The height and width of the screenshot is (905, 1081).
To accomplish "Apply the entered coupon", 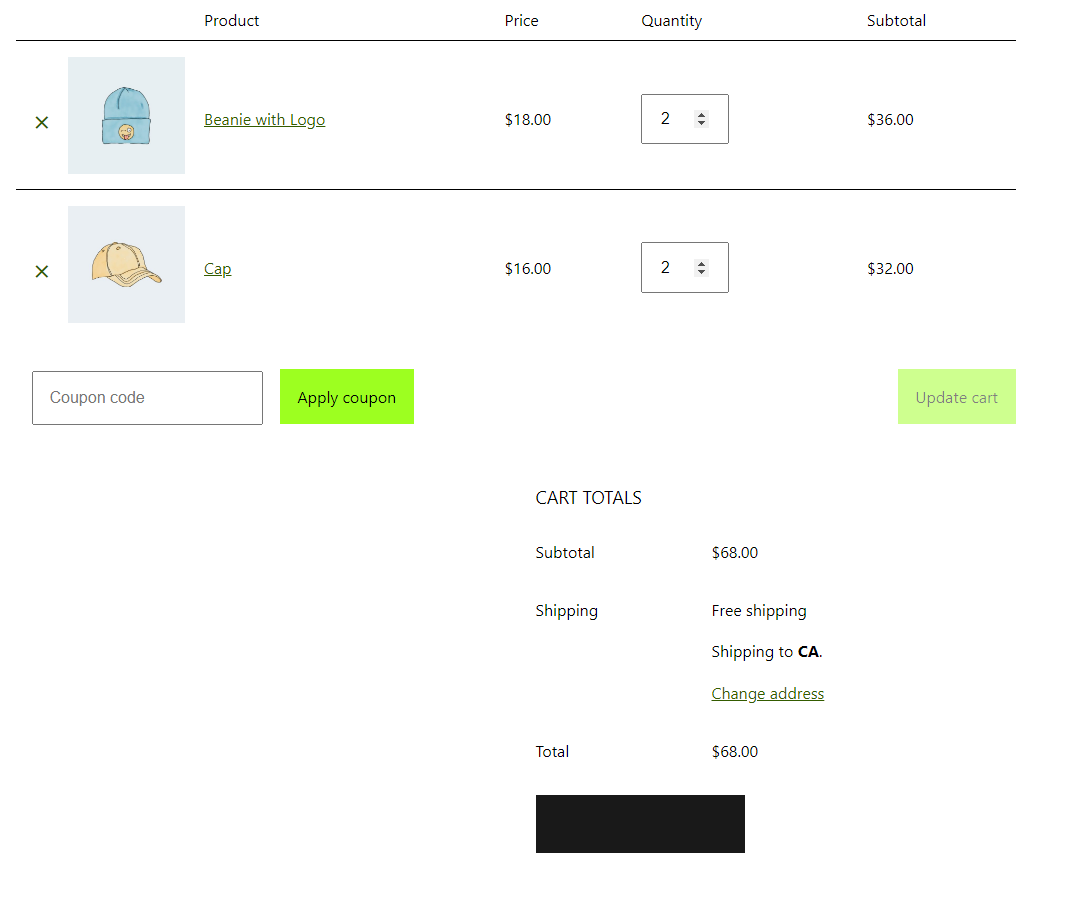I will 346,397.
